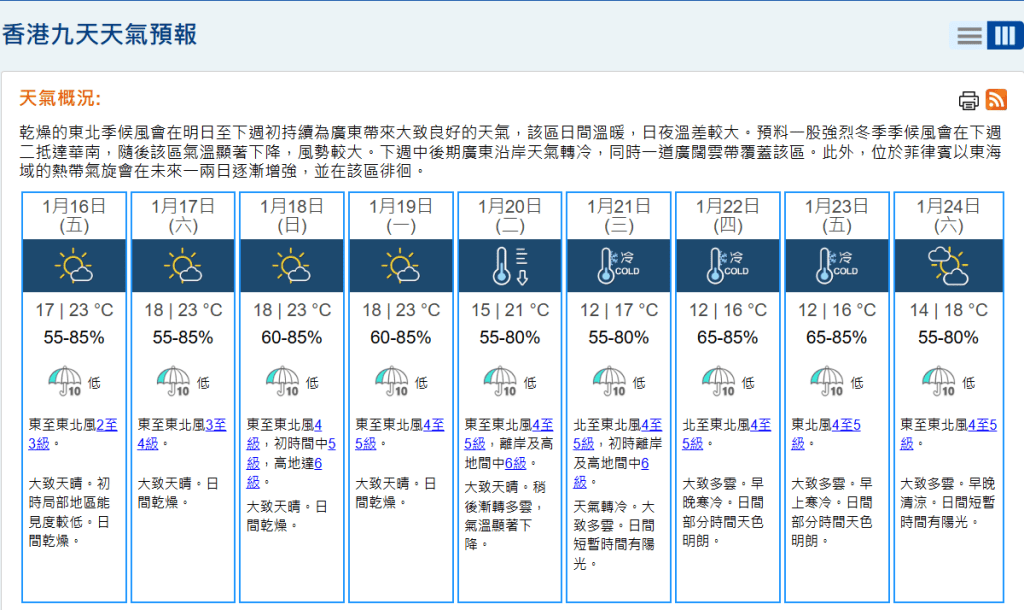Click the umbrella rain probability icon for 1月17日
Viewport: 1024px width, 610px height.
tap(173, 381)
